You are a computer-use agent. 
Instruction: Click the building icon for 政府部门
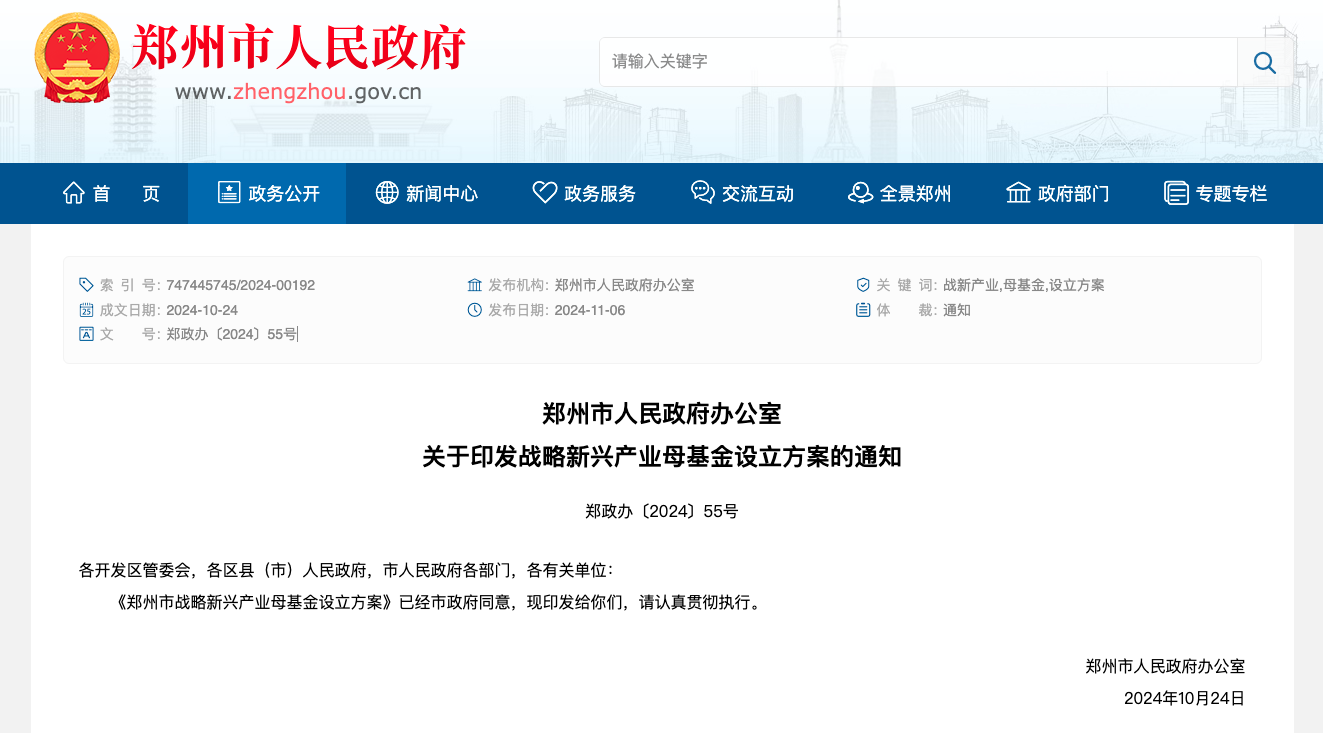(1018, 193)
